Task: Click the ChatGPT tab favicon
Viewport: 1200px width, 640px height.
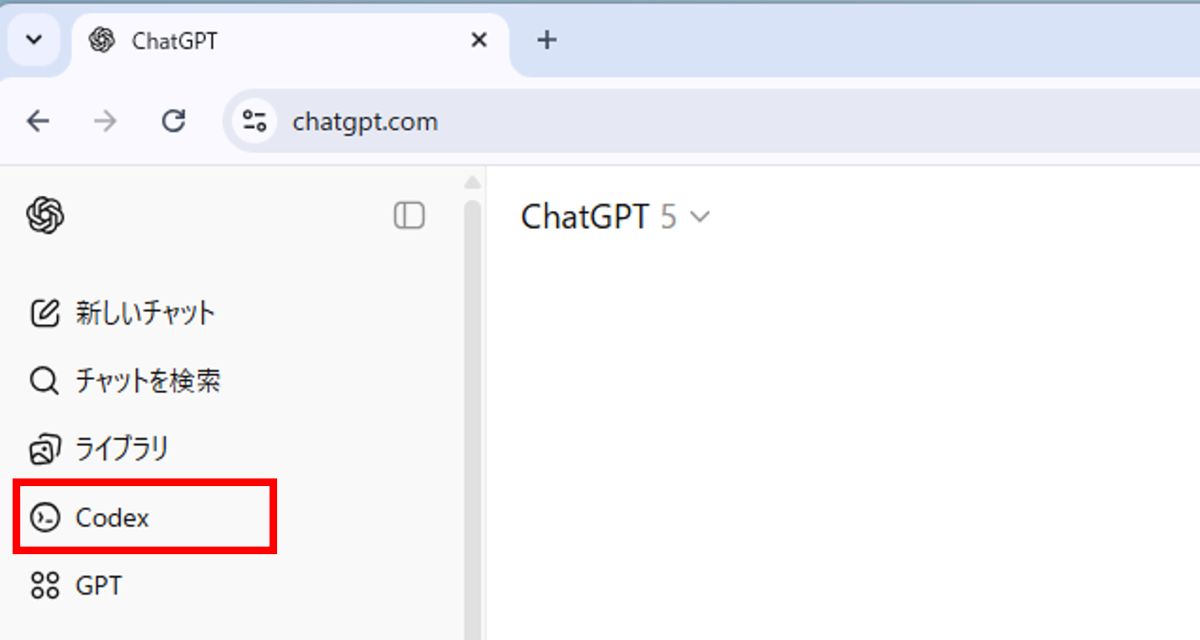Action: click(x=101, y=41)
